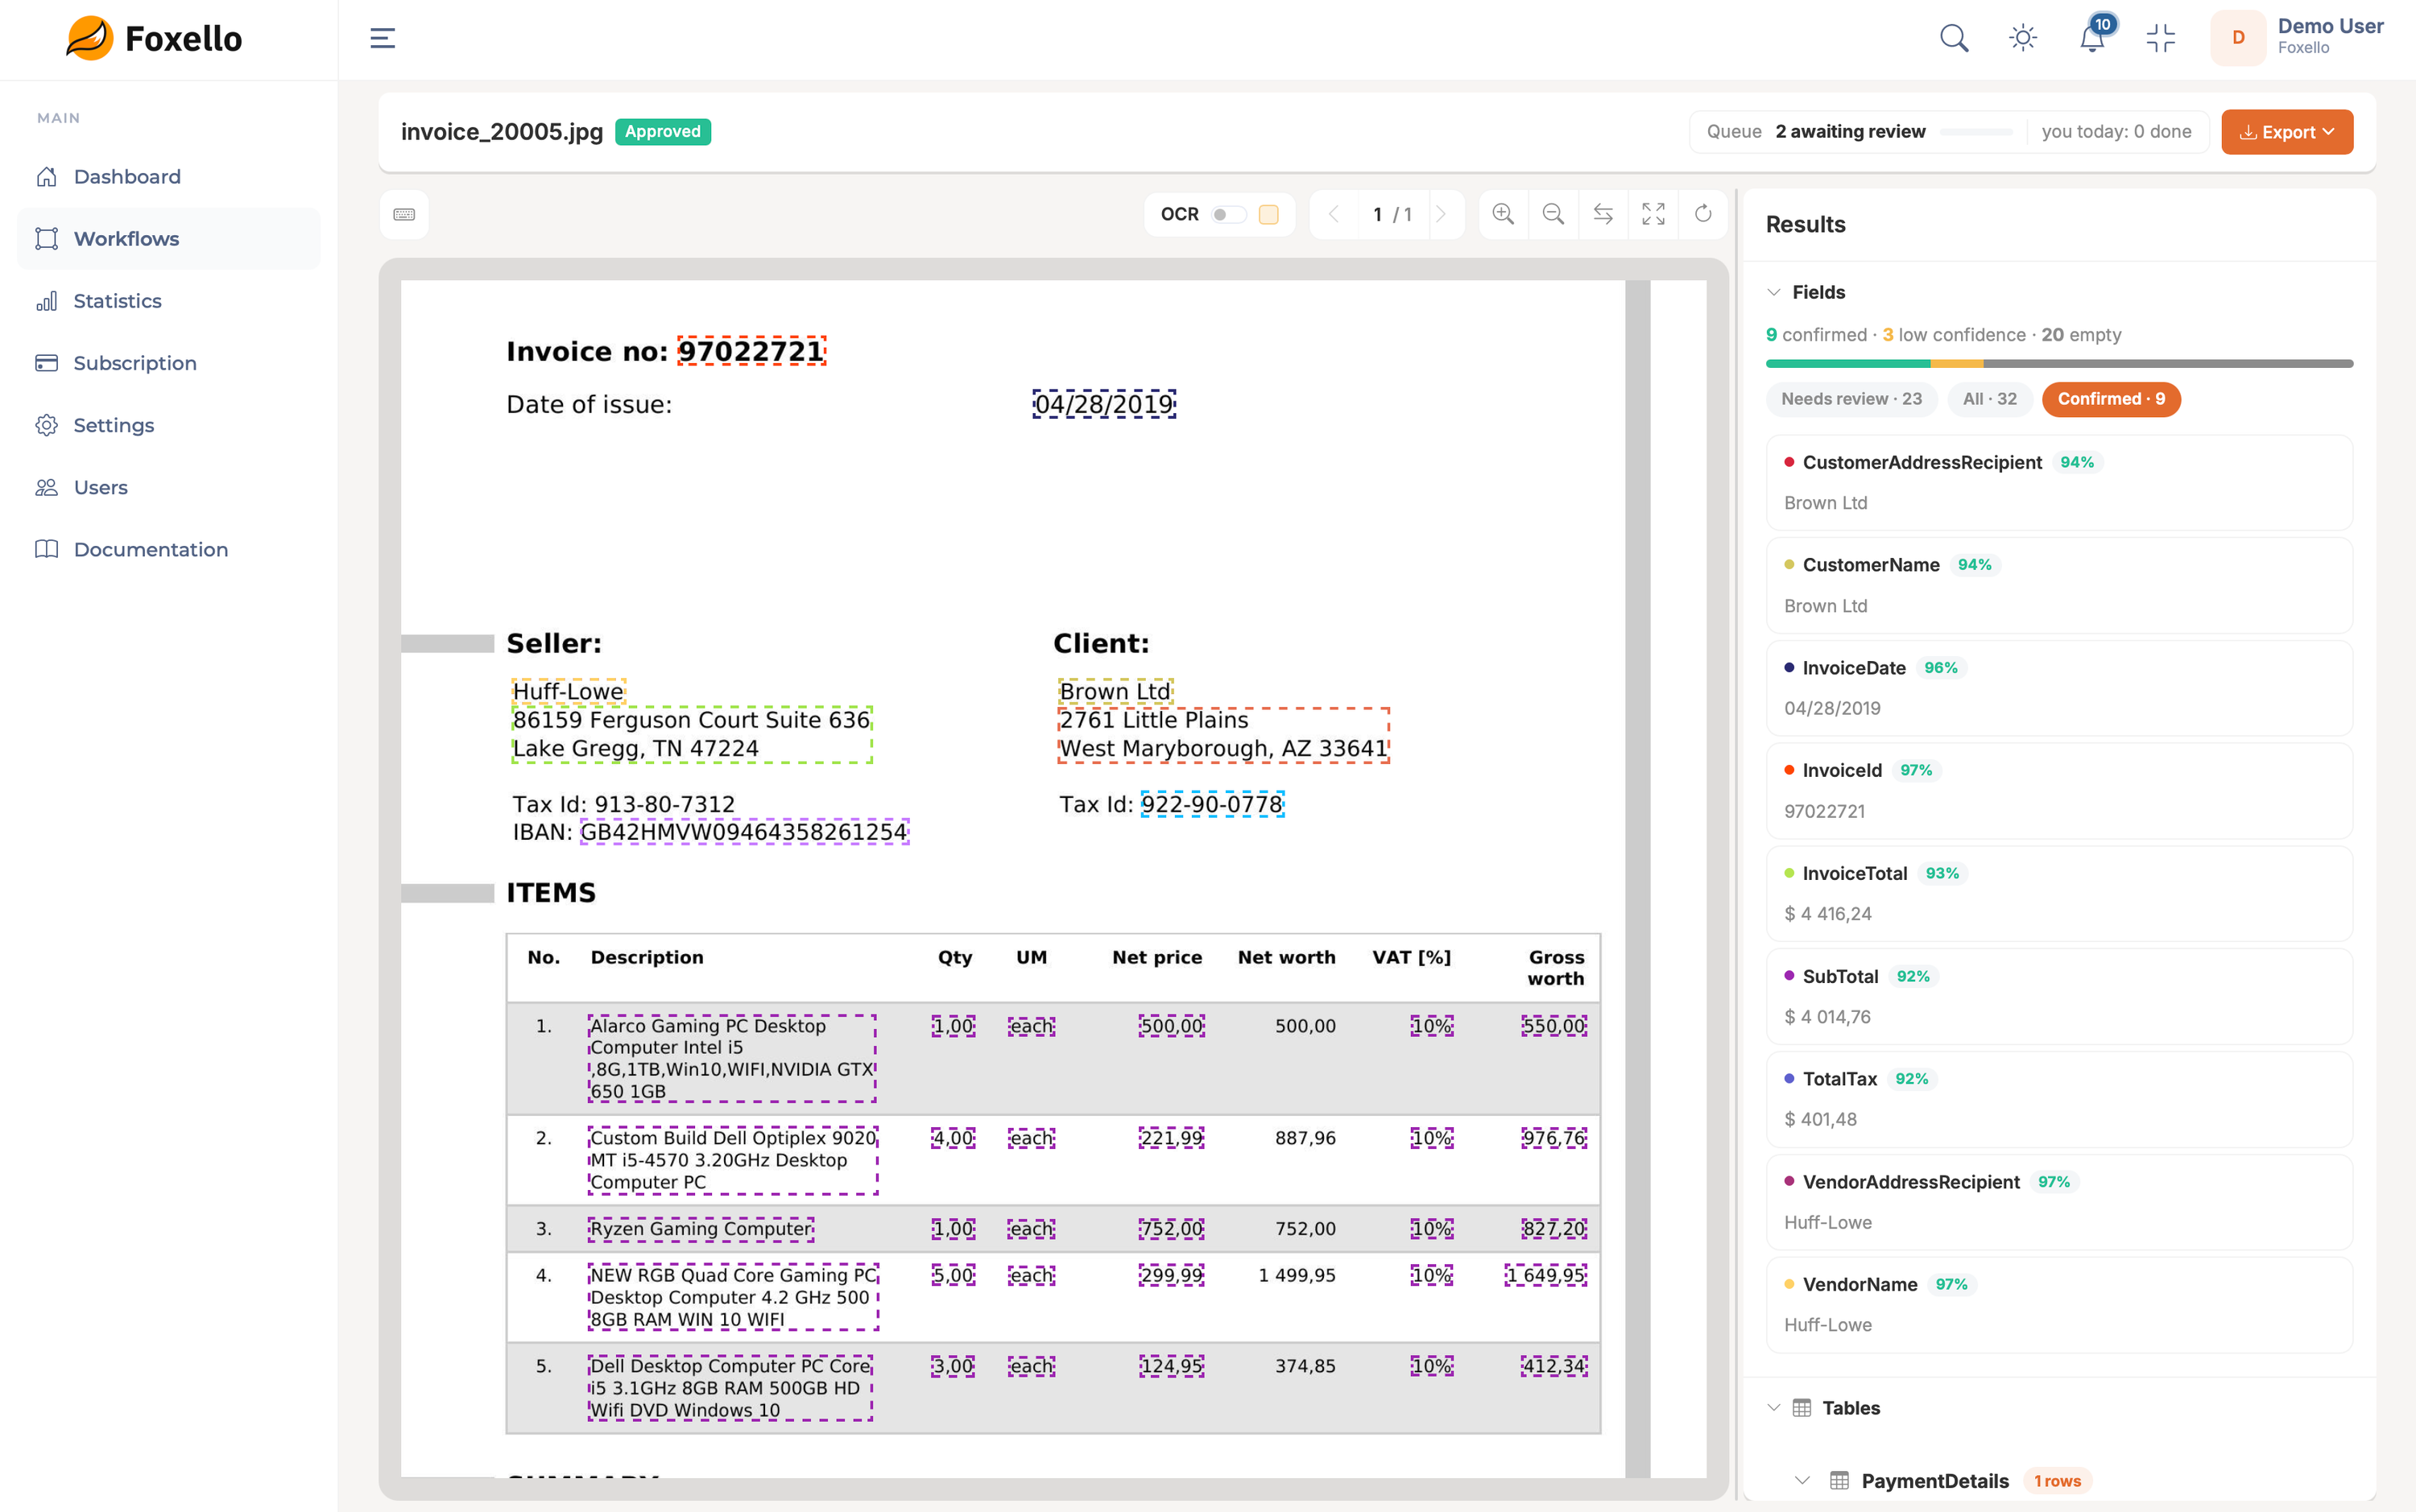Image resolution: width=2416 pixels, height=1512 pixels.
Task: Click the fit-to-screen expand icon
Action: pos(1653,214)
